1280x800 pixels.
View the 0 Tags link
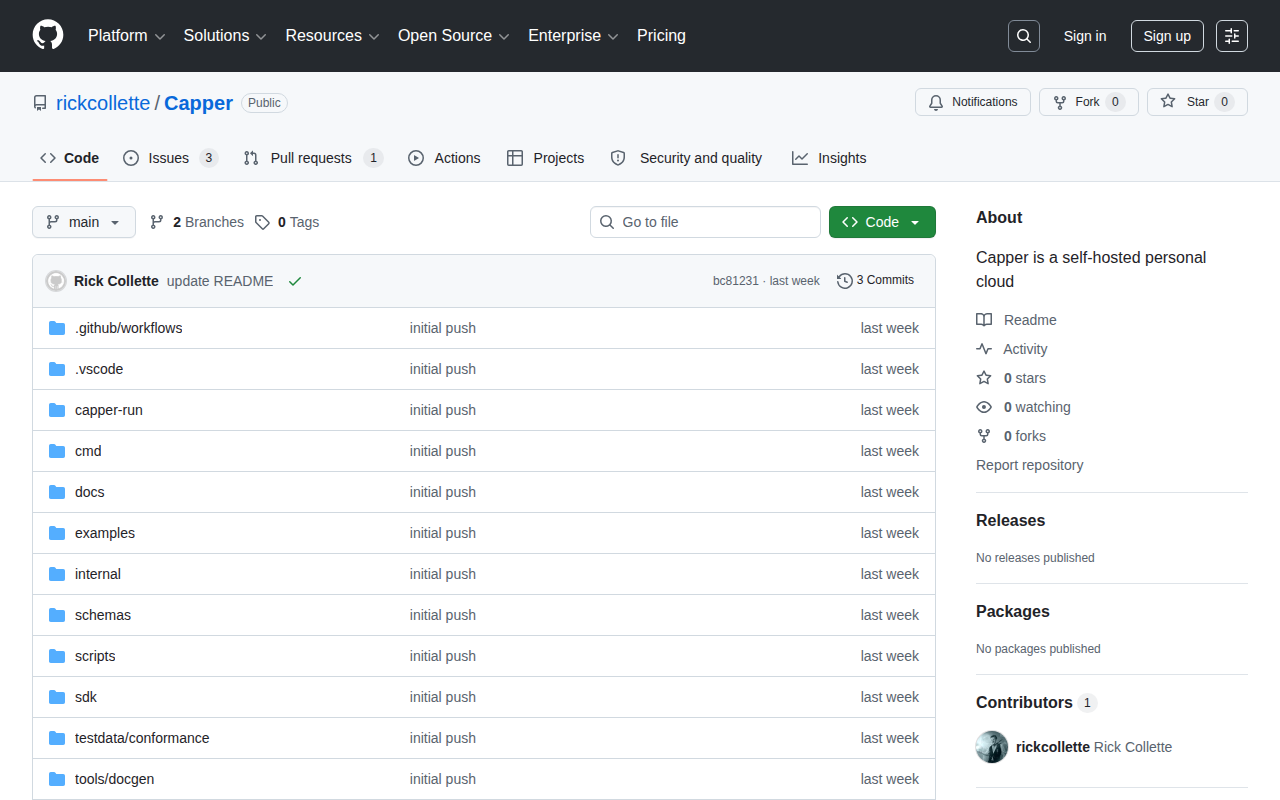(x=287, y=222)
